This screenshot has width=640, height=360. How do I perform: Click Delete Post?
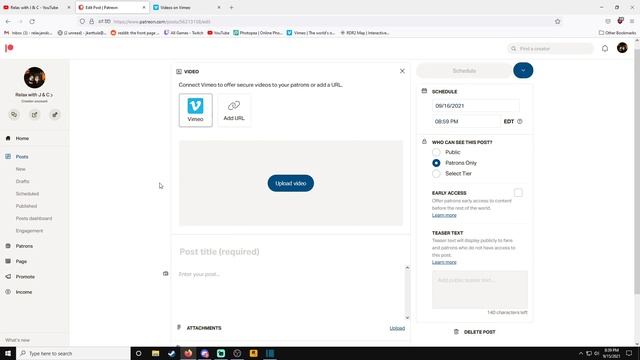pos(475,332)
